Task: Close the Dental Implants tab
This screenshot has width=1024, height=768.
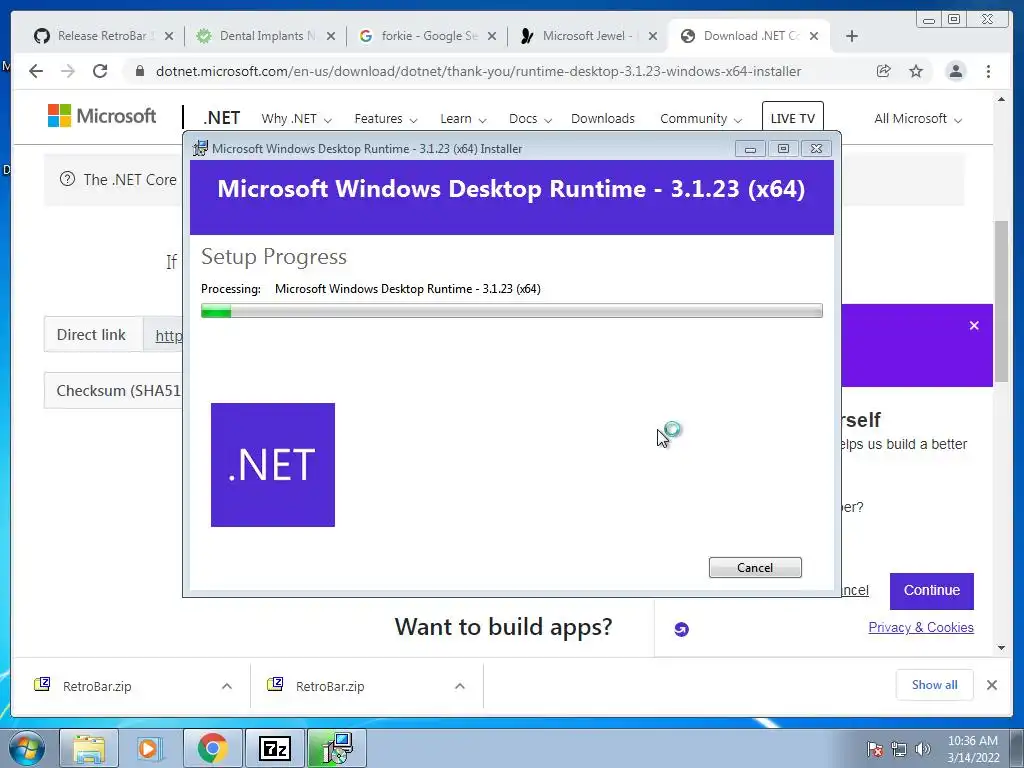Action: click(331, 36)
